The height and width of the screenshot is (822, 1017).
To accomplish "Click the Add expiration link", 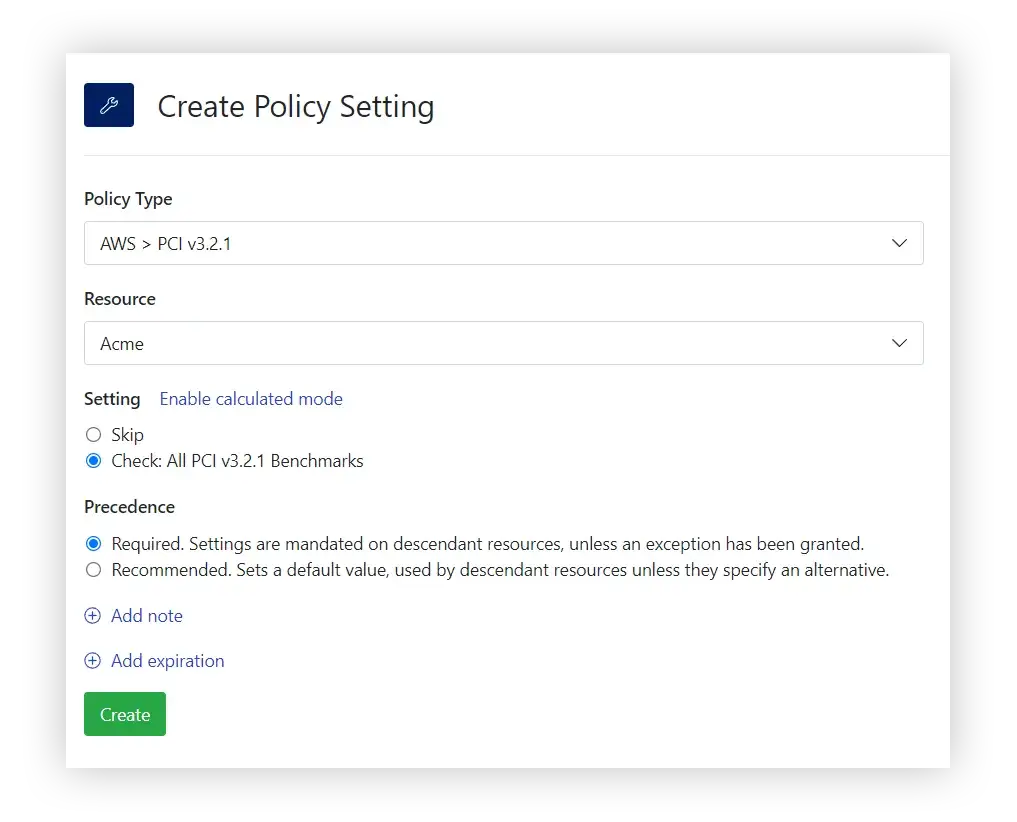I will [167, 661].
